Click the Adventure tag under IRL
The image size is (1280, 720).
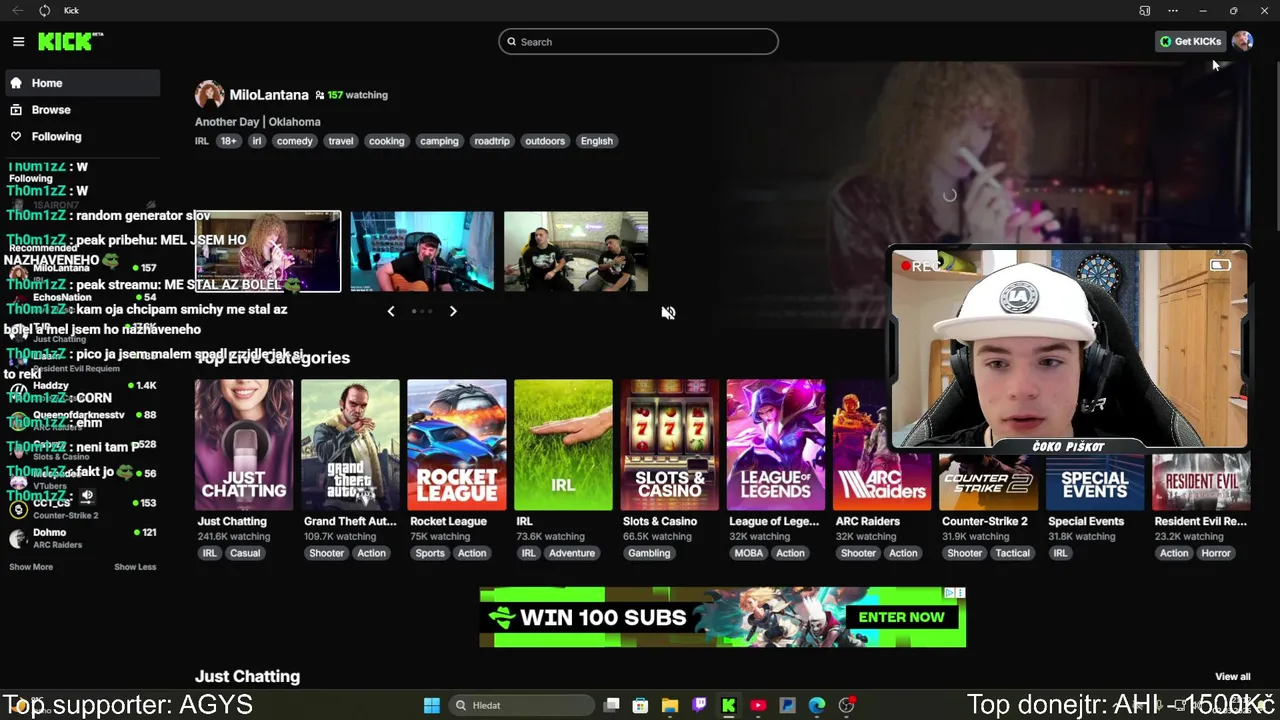pyautogui.click(x=572, y=553)
